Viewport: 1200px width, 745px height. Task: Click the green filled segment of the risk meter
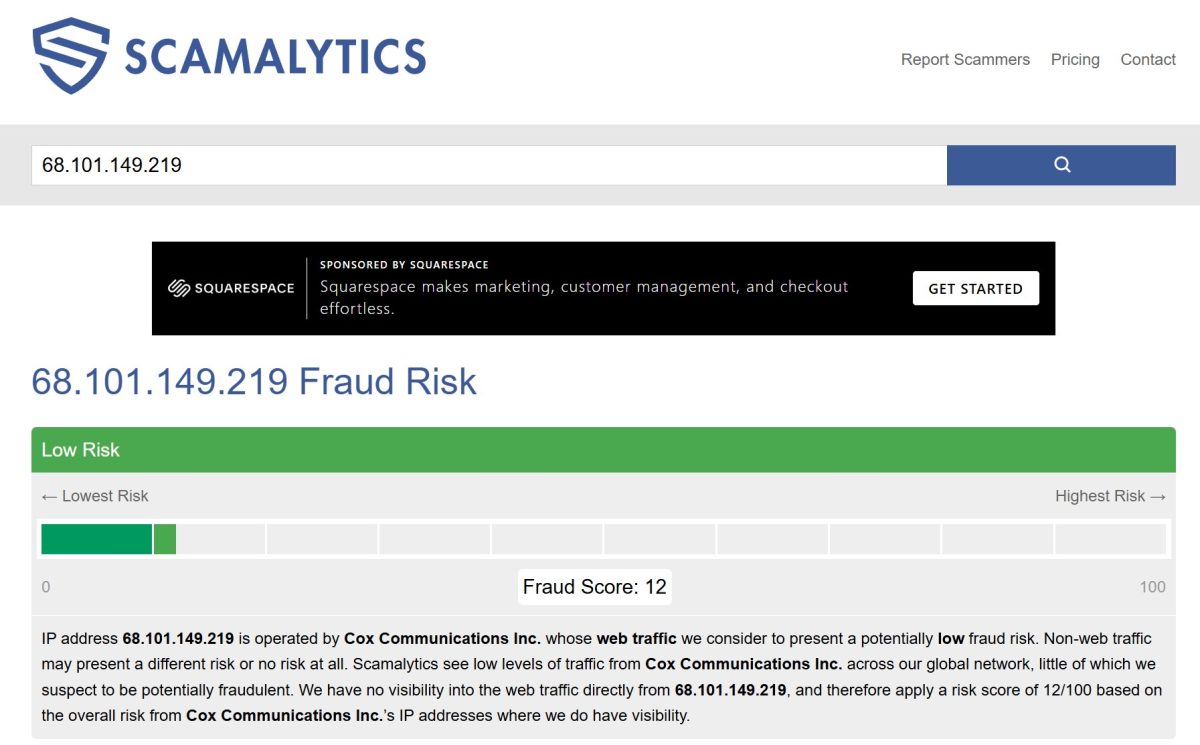(97, 539)
